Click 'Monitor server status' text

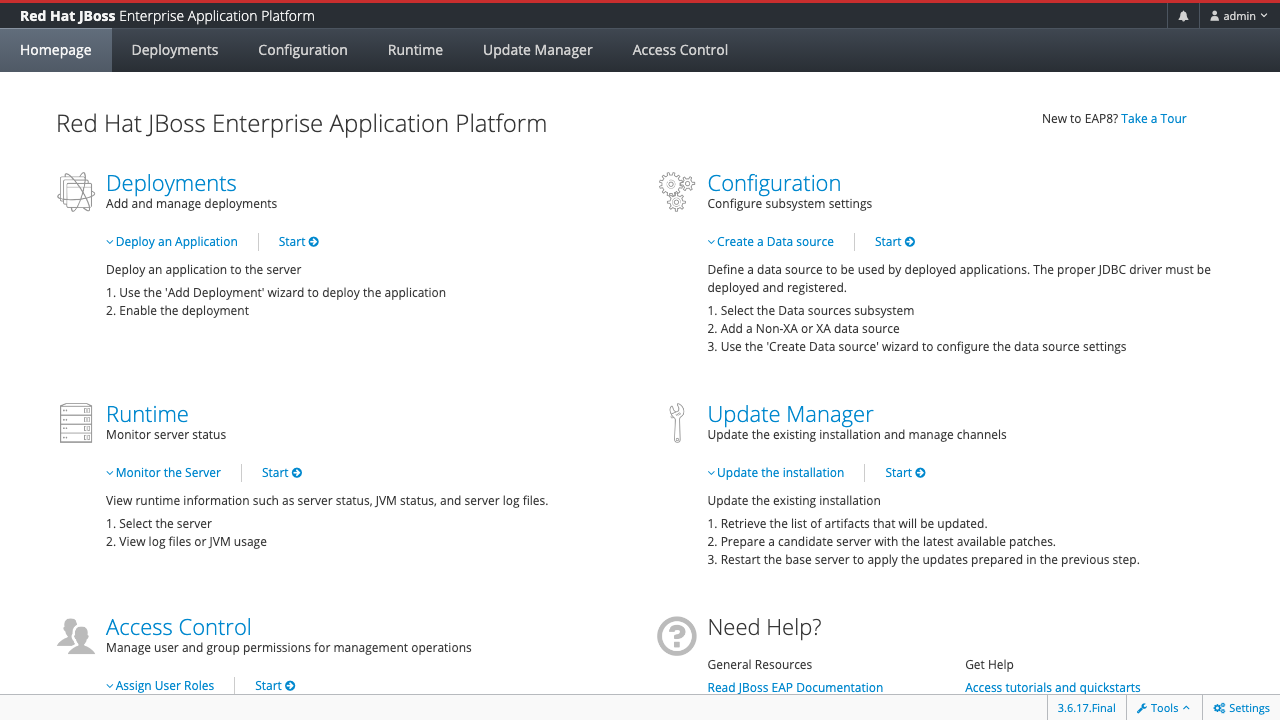pos(166,435)
